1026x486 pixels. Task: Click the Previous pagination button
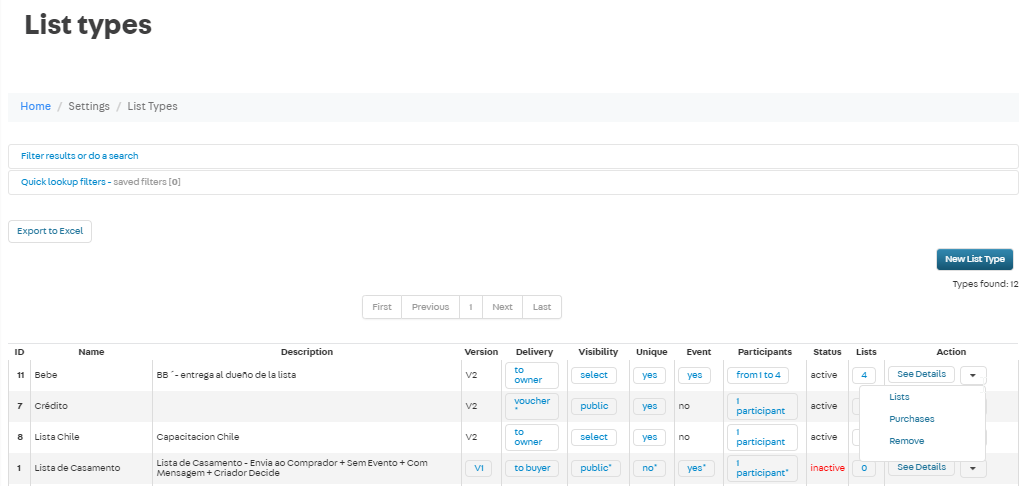pos(430,307)
